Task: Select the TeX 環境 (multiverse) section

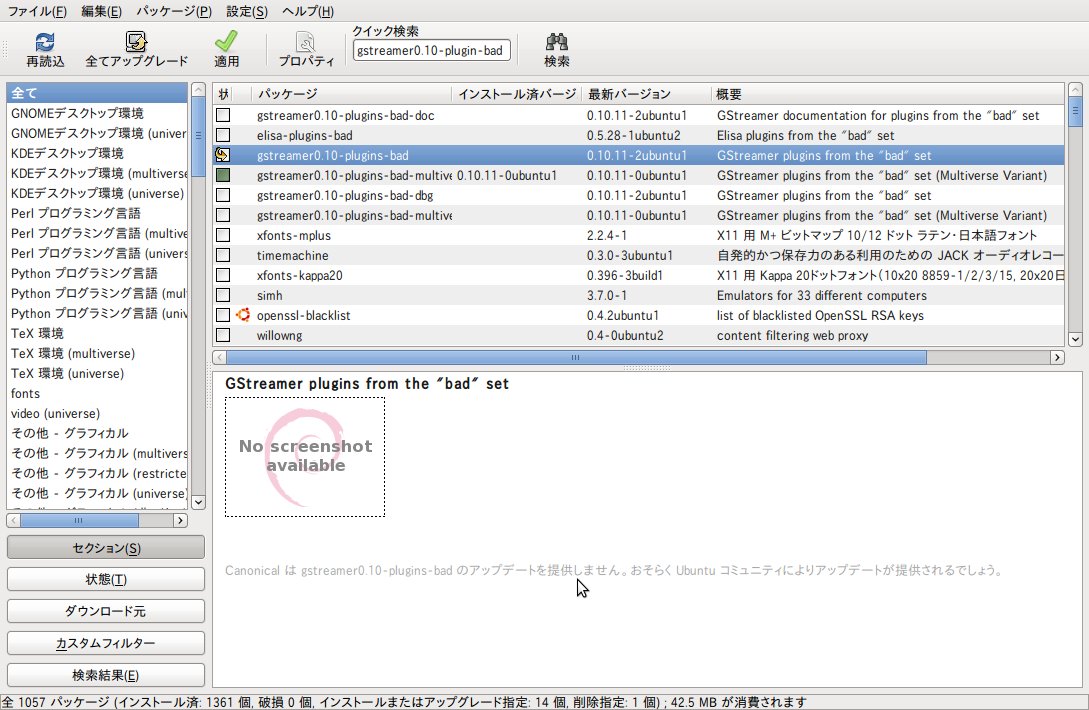Action: pyautogui.click(x=97, y=354)
